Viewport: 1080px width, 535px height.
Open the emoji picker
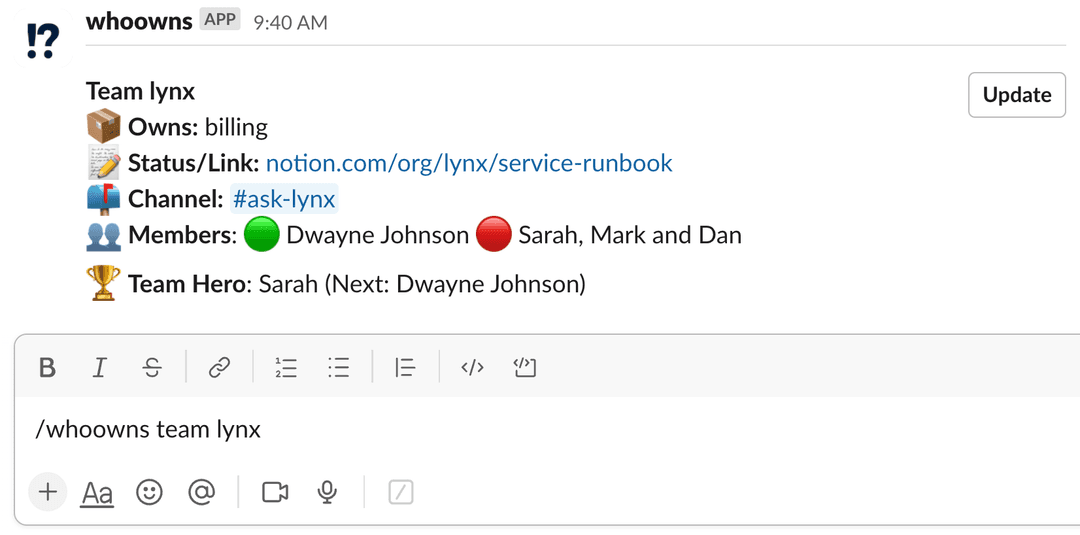pyautogui.click(x=149, y=492)
